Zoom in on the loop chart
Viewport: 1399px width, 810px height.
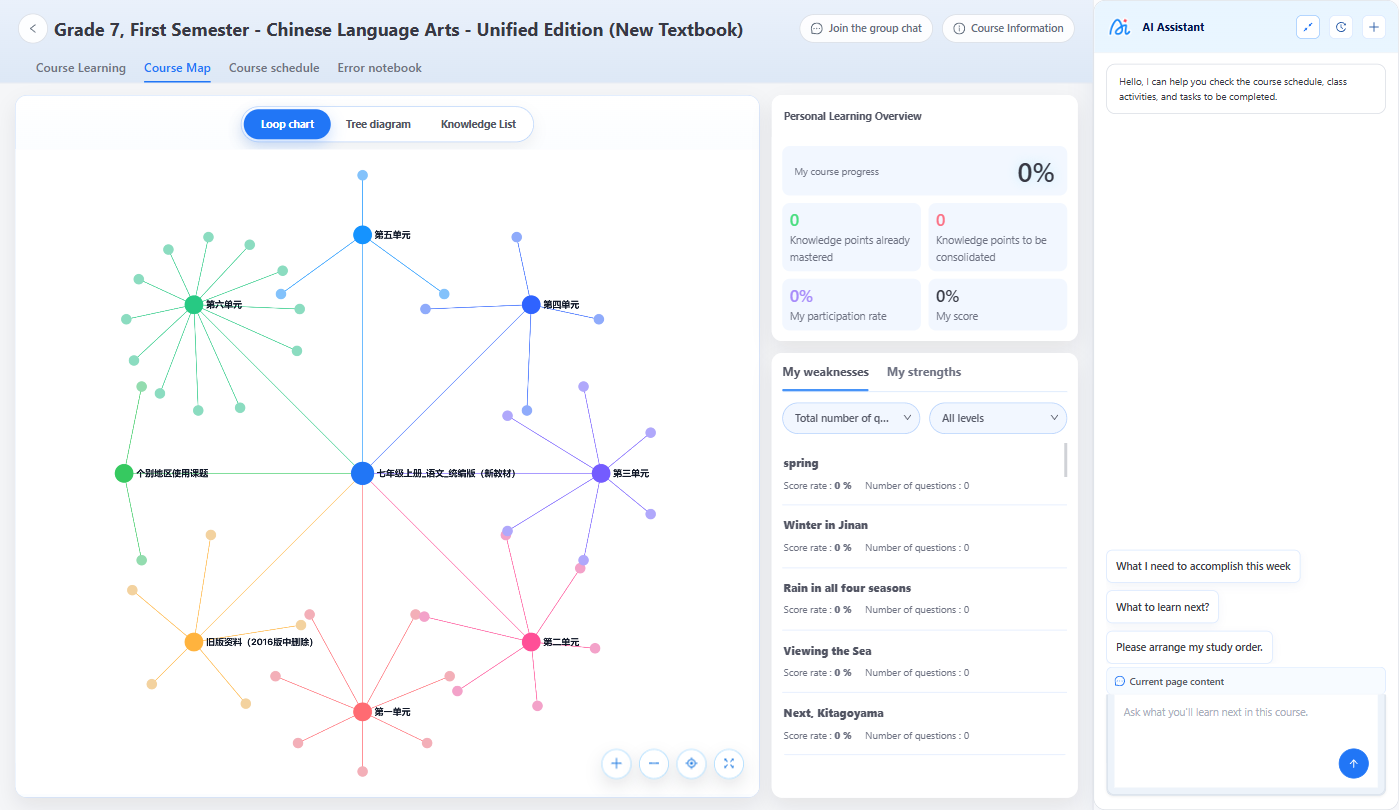(616, 763)
